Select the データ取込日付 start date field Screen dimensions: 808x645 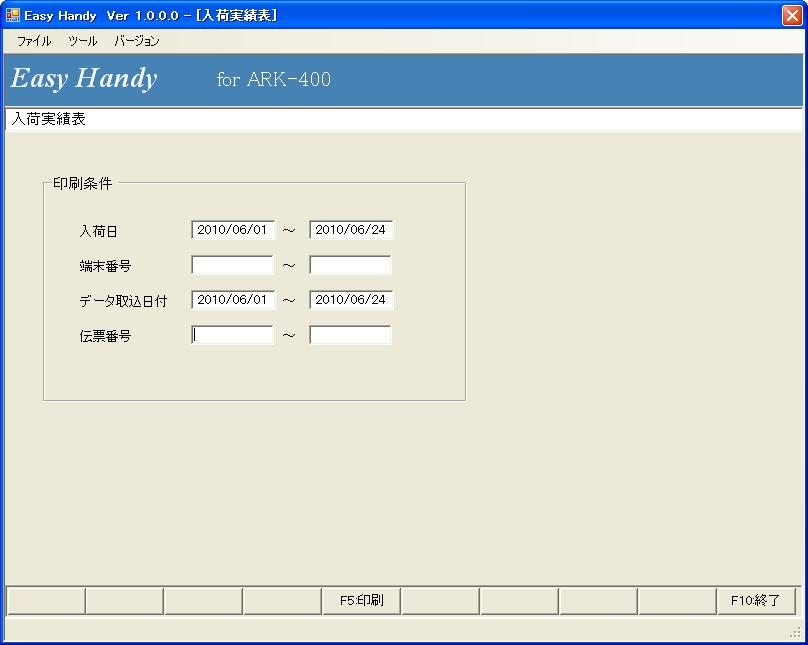coord(233,300)
